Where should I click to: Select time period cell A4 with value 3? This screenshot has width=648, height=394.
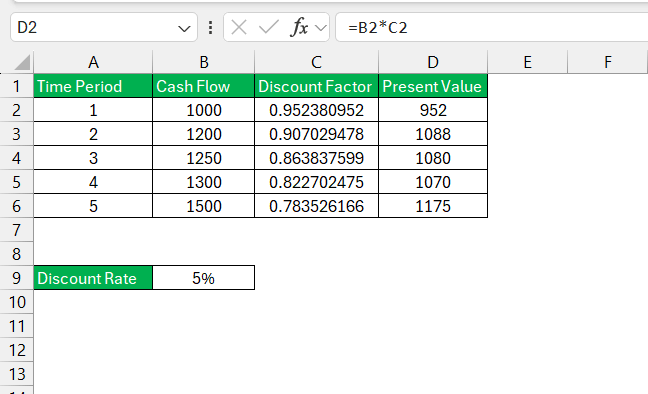pos(93,158)
